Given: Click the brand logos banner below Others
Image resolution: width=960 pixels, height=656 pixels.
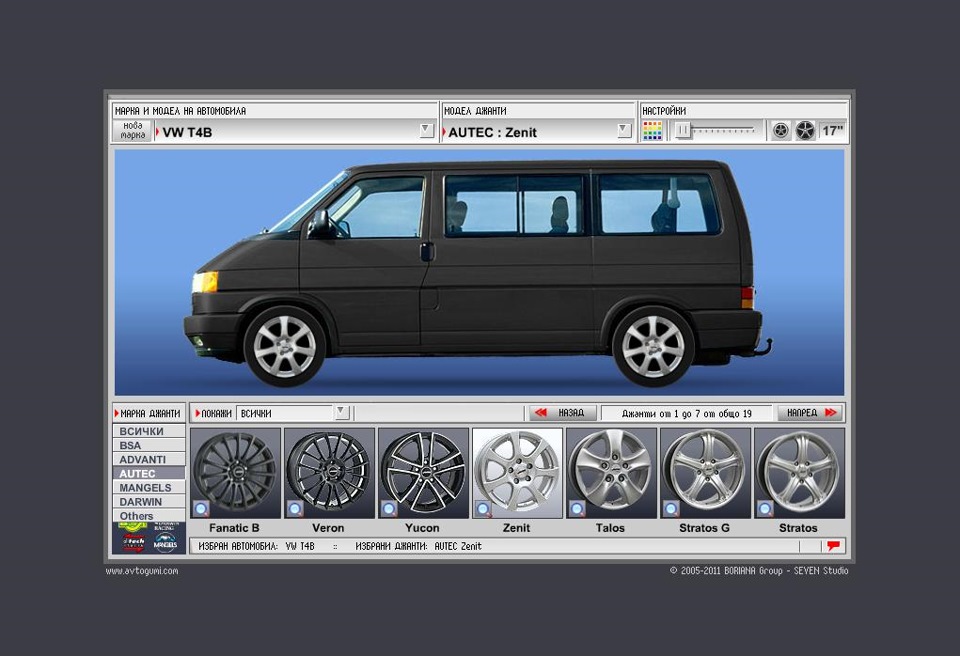Looking at the screenshot, I should click(149, 538).
